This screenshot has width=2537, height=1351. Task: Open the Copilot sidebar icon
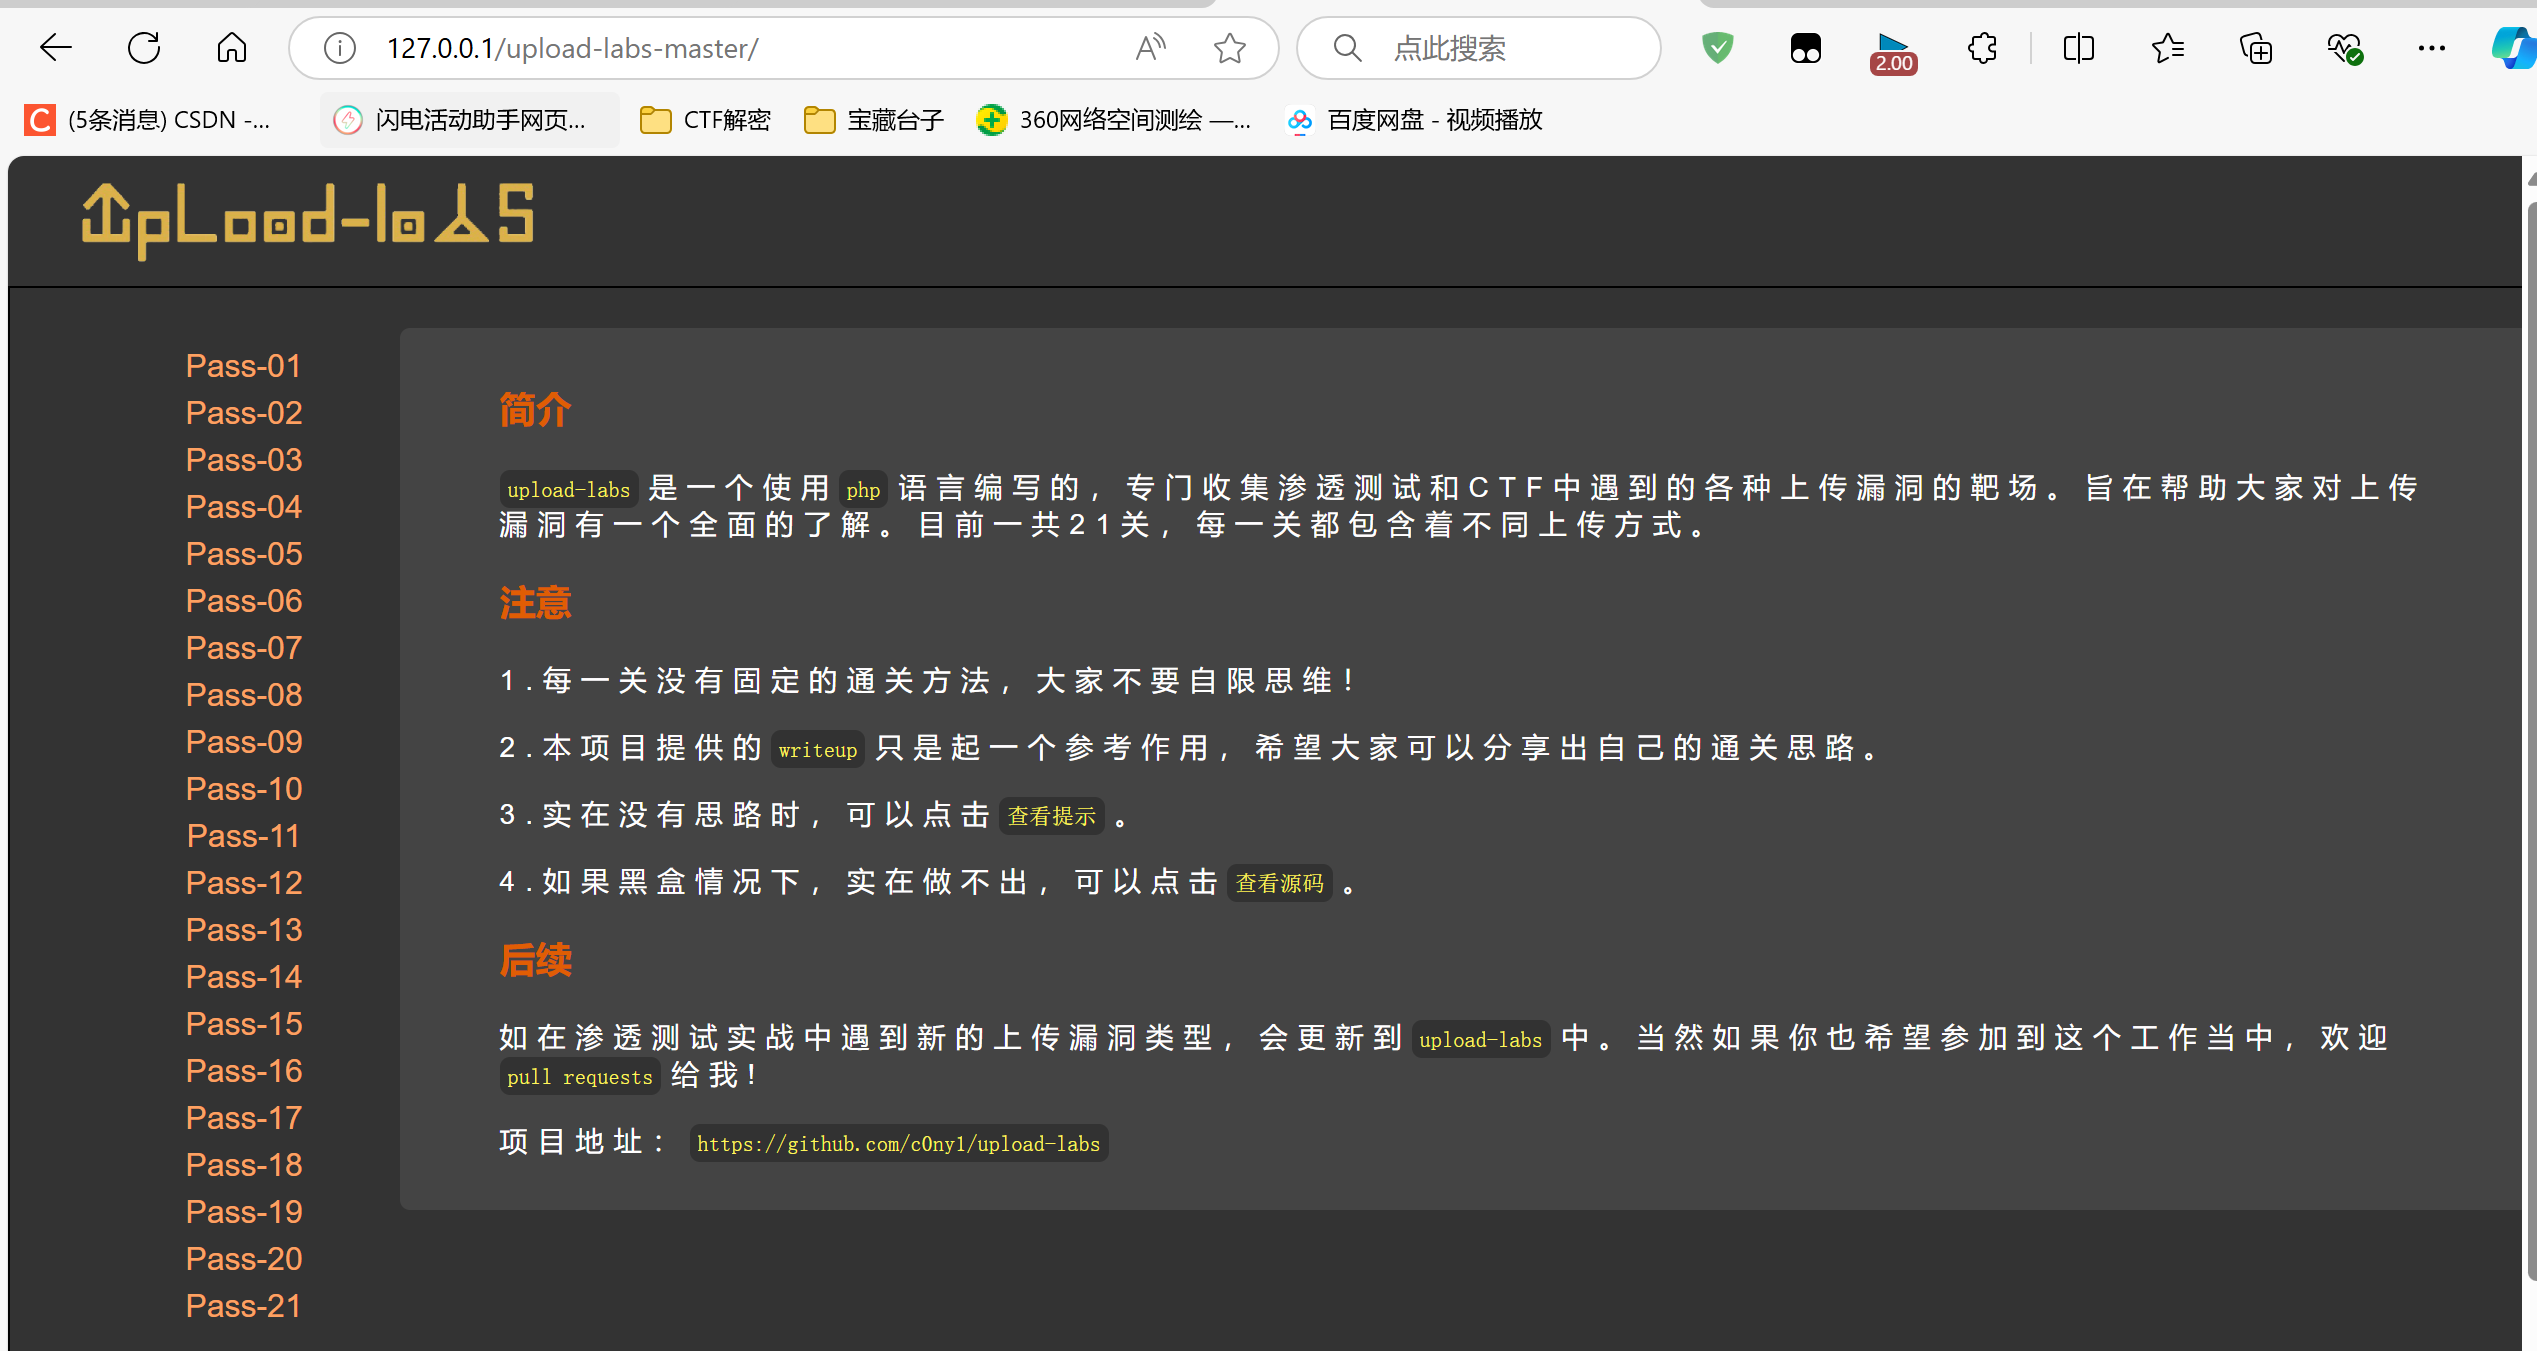point(2514,48)
